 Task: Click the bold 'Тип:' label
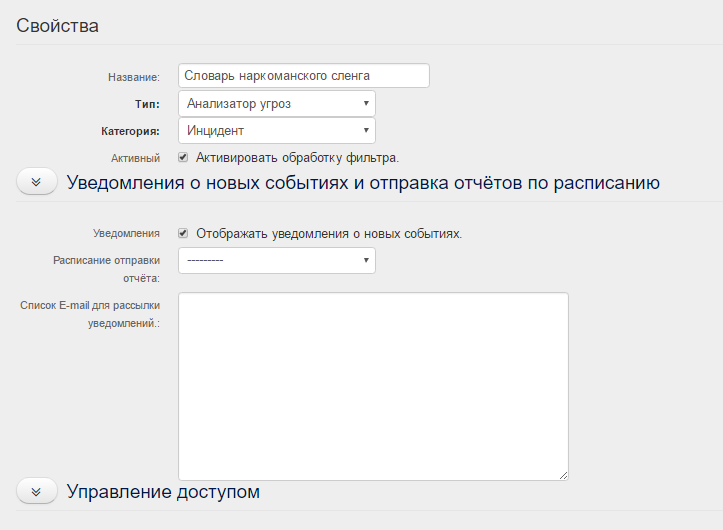147,104
